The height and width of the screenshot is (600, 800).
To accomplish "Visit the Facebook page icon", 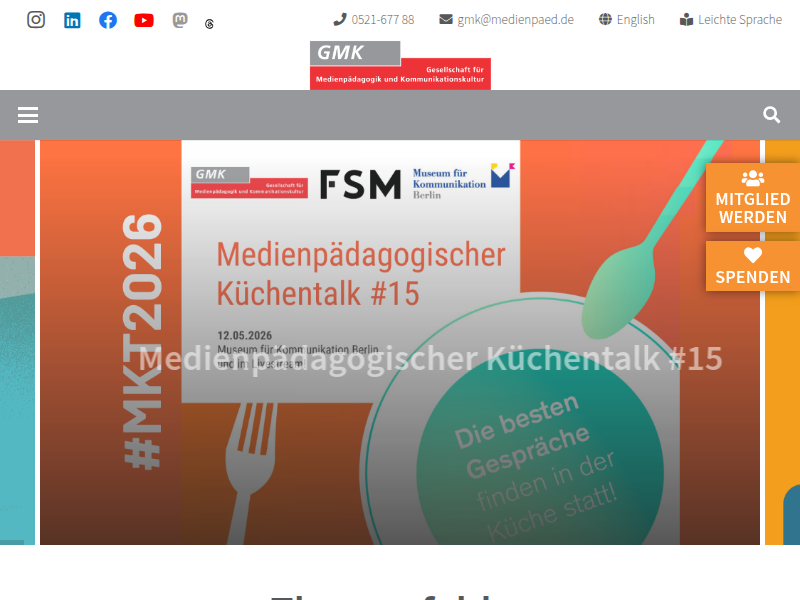I will click(108, 20).
